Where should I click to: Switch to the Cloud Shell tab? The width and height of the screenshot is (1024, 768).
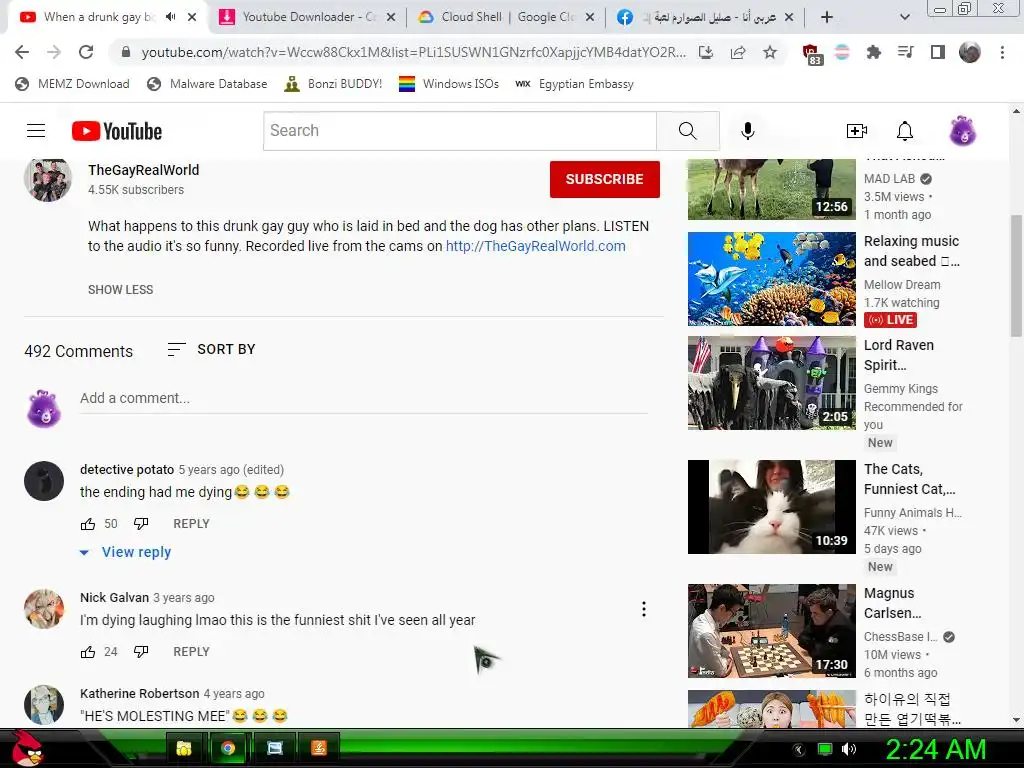coord(506,17)
